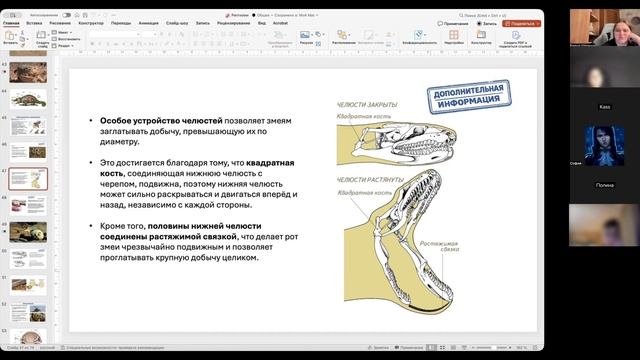This screenshot has width=640, height=360.
Task: Click the Fit slide to window icon
Action: point(536,348)
